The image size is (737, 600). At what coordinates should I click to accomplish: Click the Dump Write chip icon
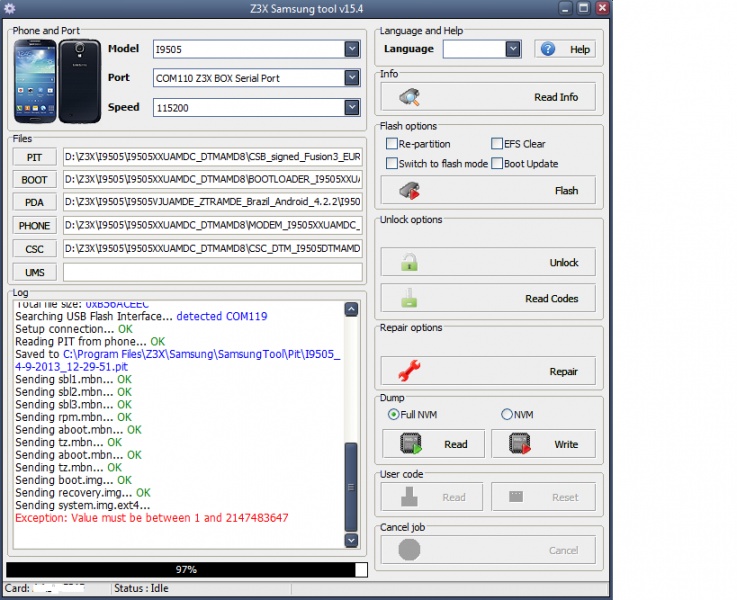519,444
